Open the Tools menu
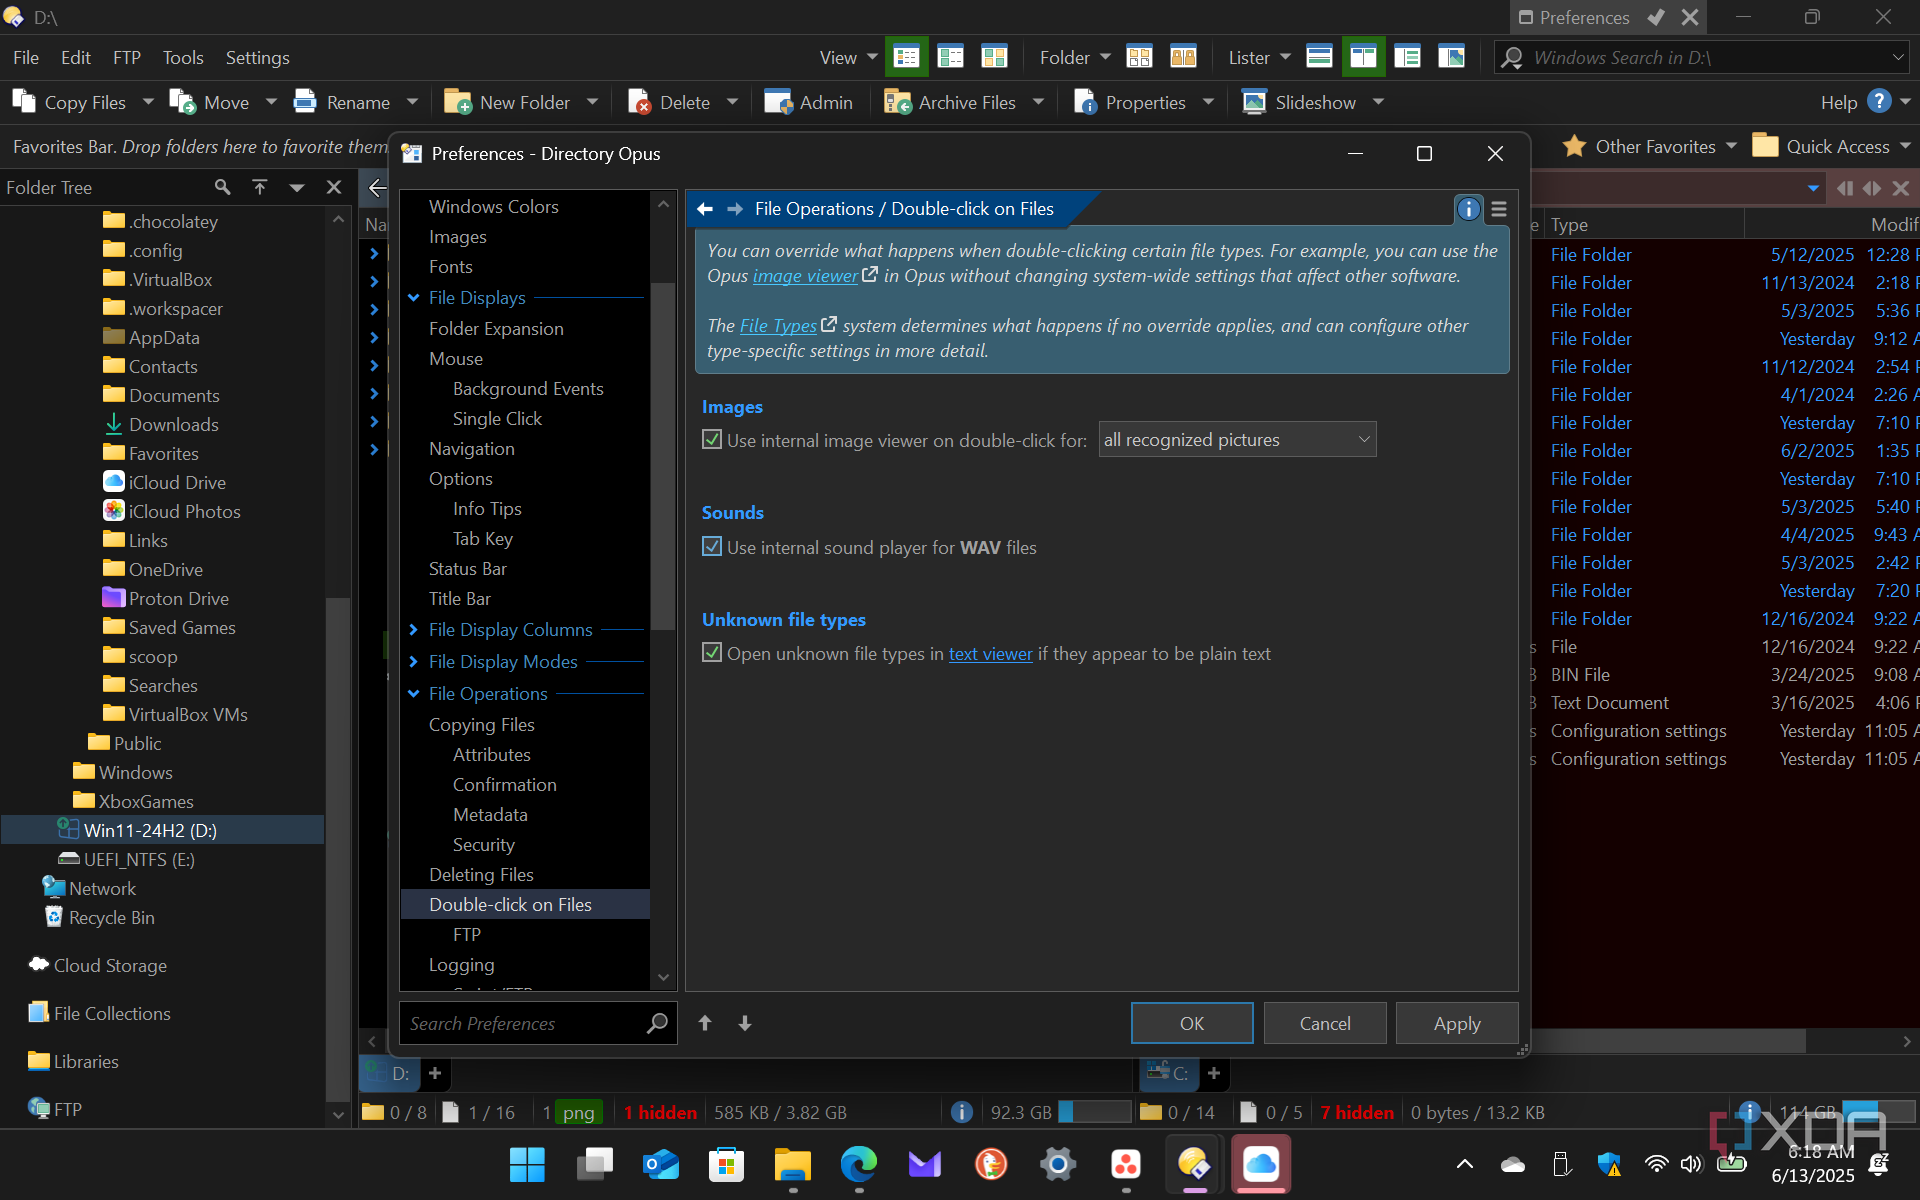The height and width of the screenshot is (1200, 1920). coord(183,58)
